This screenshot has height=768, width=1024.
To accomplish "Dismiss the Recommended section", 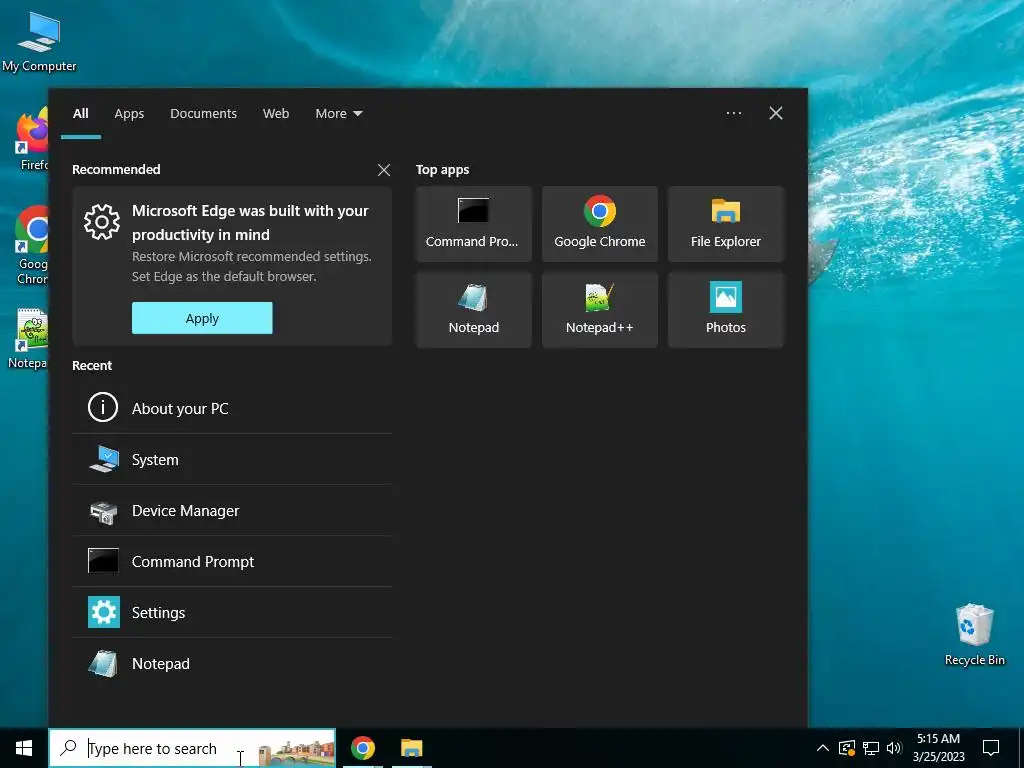I will click(384, 170).
